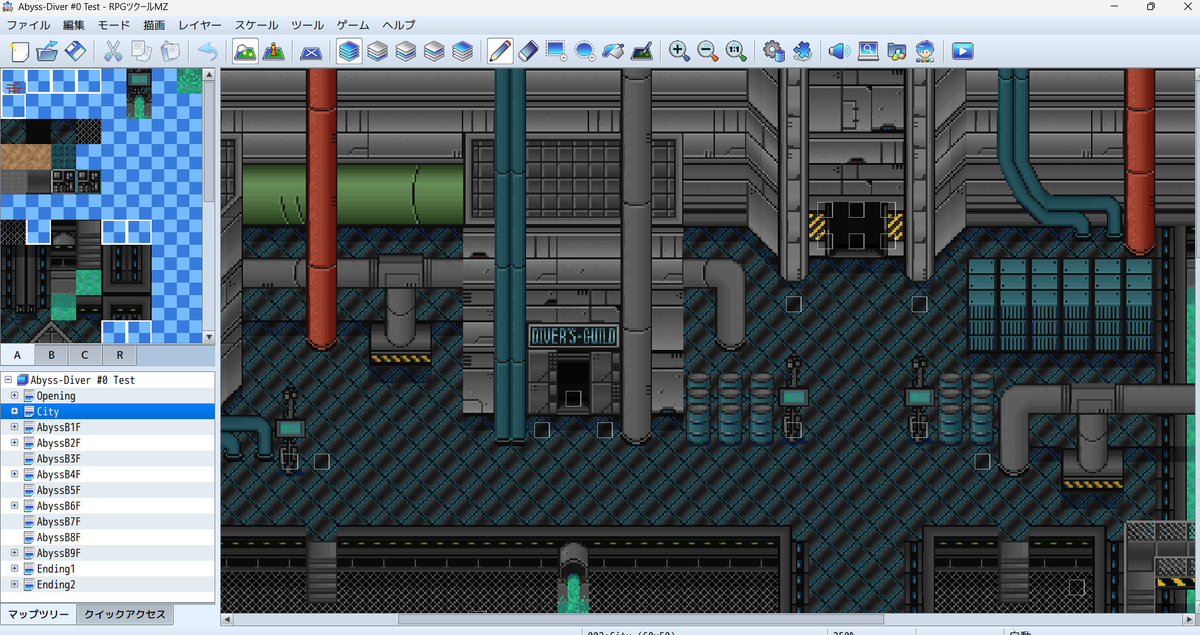Switch to the マップツリー tab
The image size is (1200, 635).
click(x=39, y=614)
